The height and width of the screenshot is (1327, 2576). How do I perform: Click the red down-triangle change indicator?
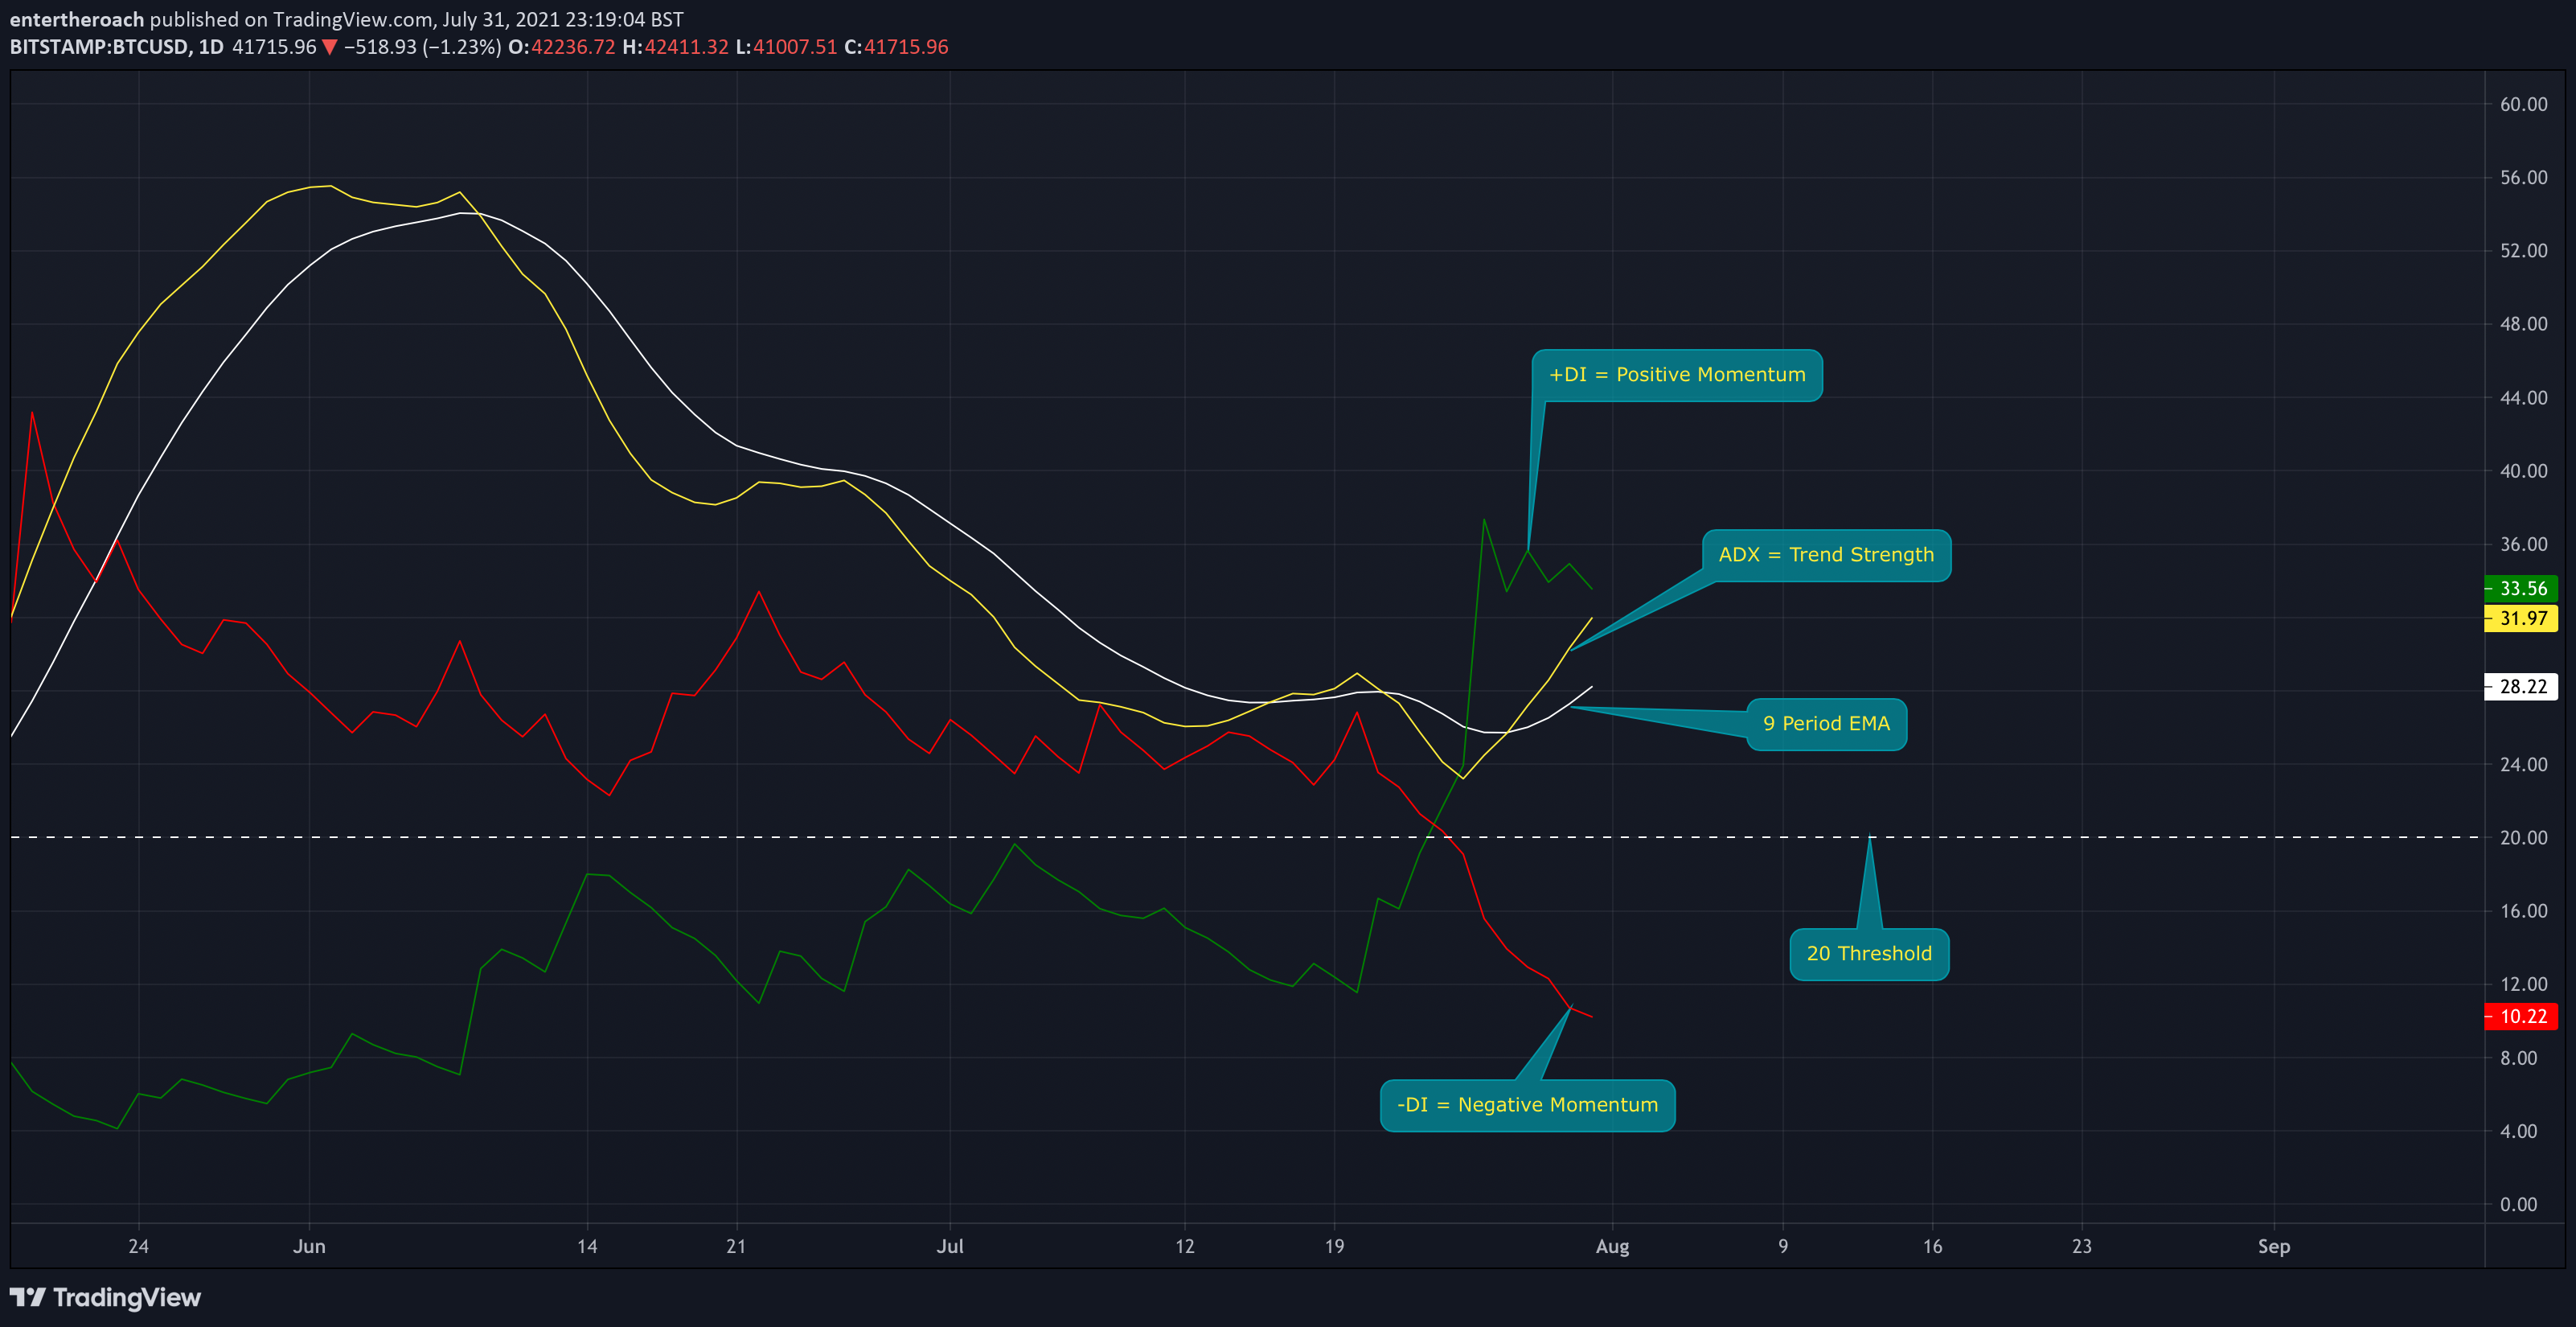pos(329,47)
